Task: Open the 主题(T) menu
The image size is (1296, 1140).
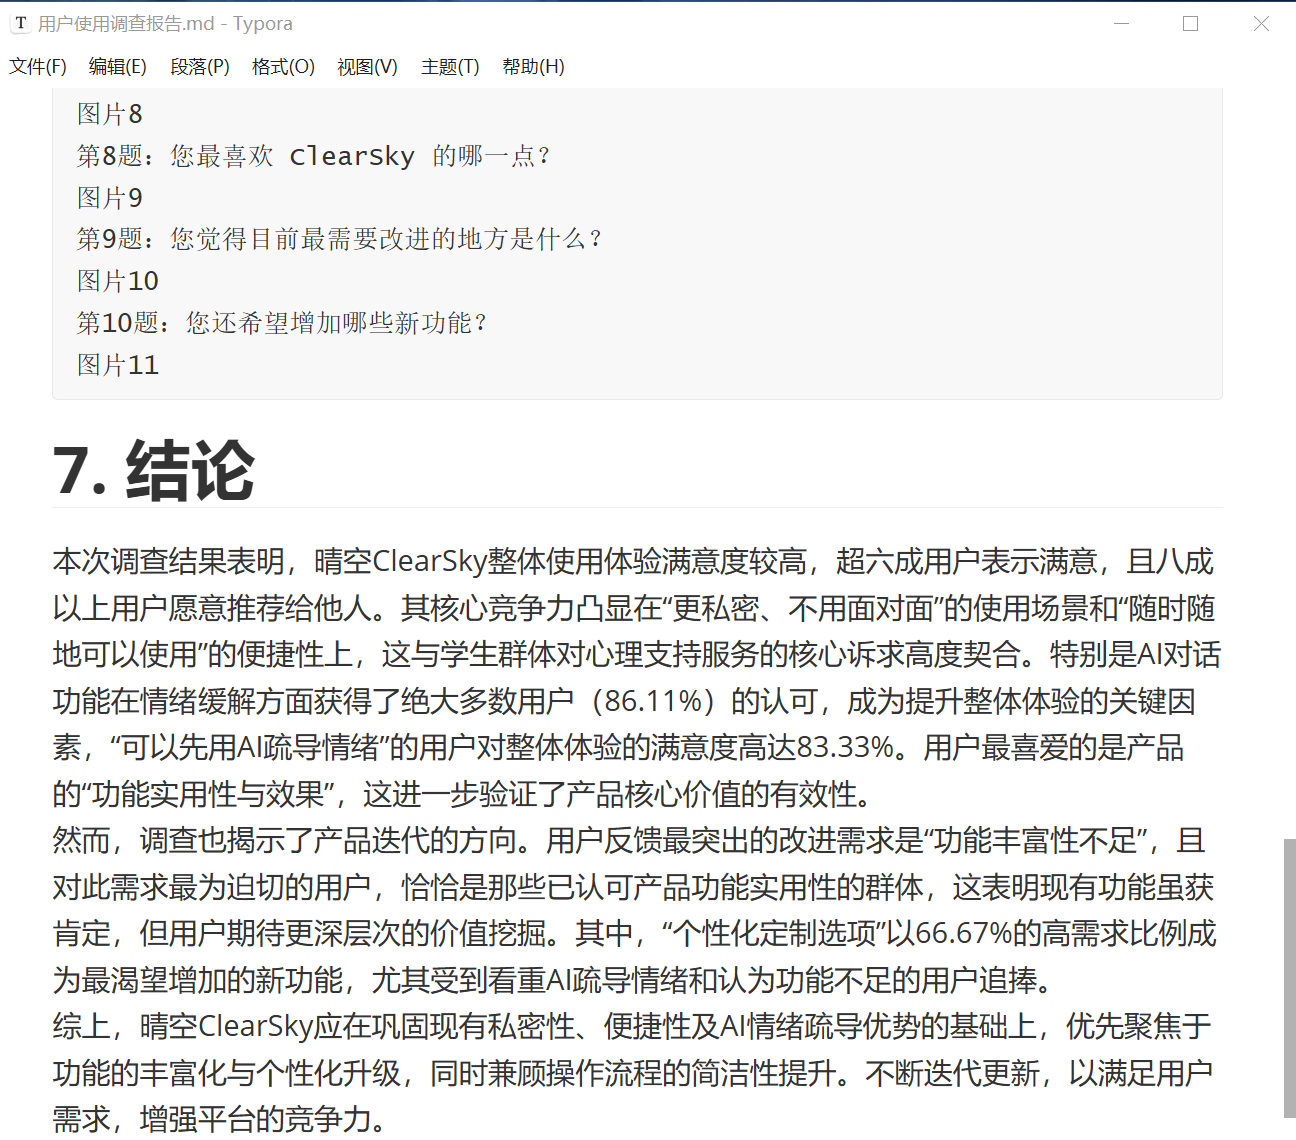Action: pos(450,67)
